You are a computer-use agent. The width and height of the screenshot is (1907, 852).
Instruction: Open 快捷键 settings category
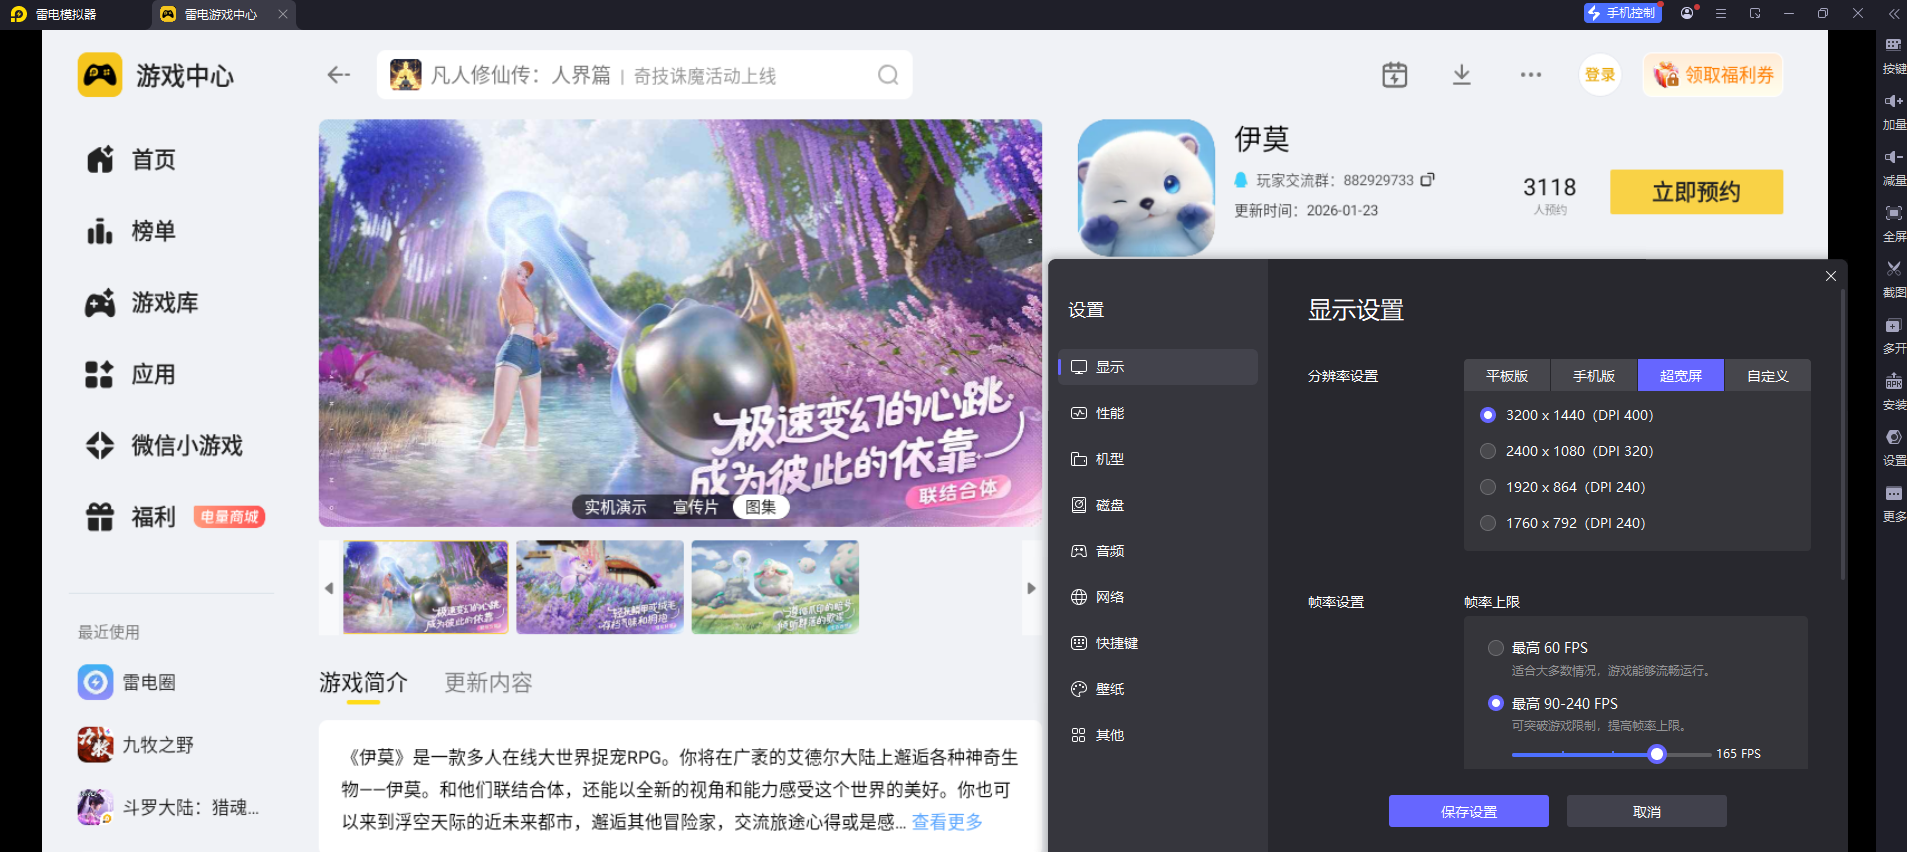[x=1158, y=643]
